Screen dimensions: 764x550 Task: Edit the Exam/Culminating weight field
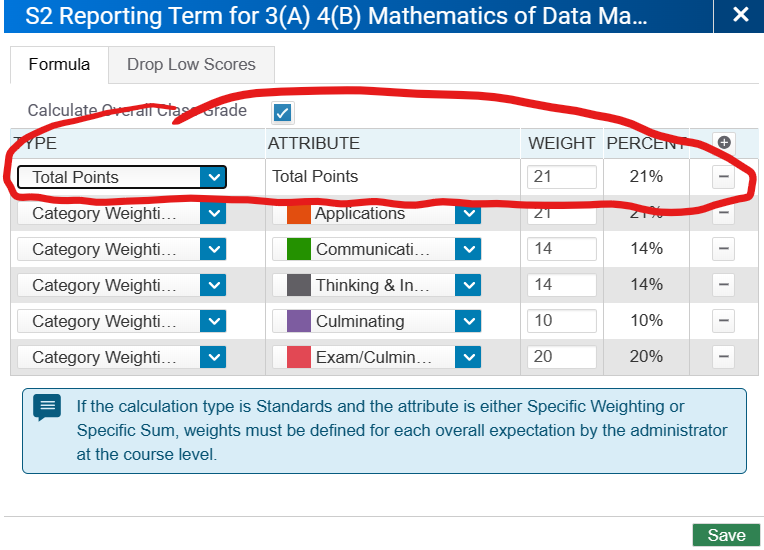pos(561,357)
